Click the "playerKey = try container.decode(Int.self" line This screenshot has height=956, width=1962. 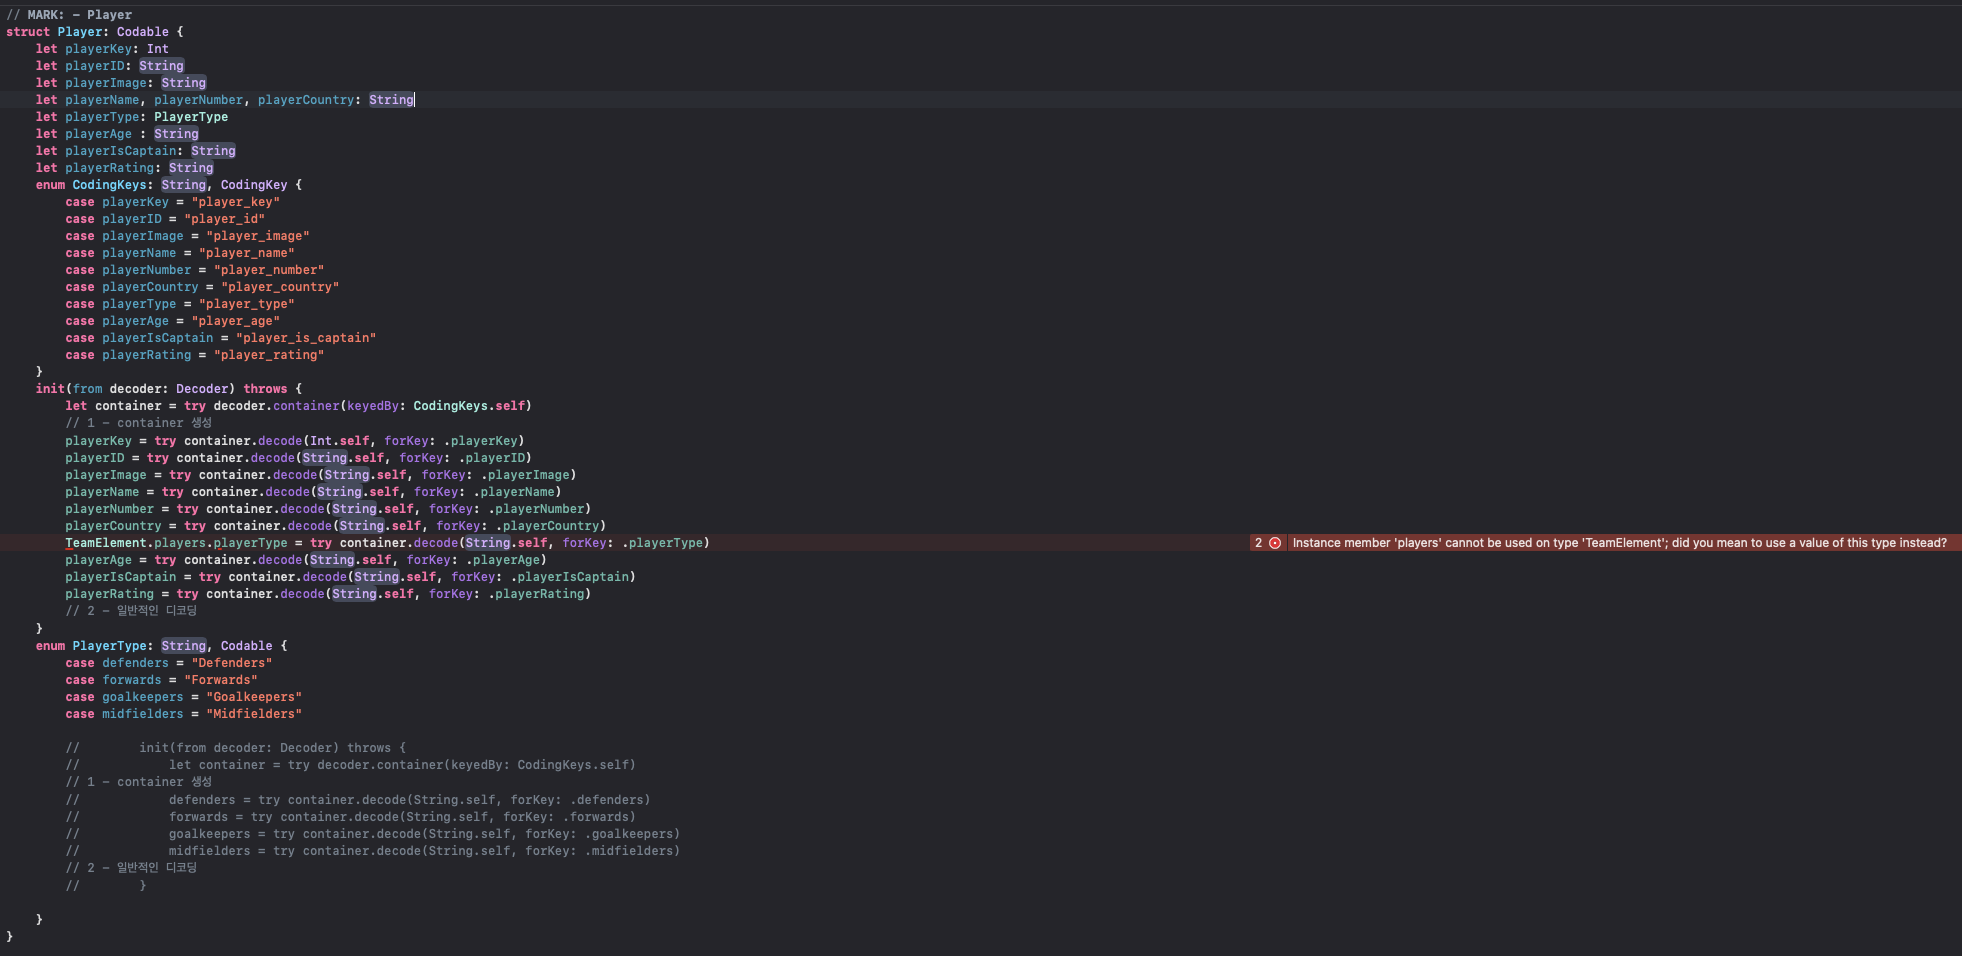click(x=295, y=441)
